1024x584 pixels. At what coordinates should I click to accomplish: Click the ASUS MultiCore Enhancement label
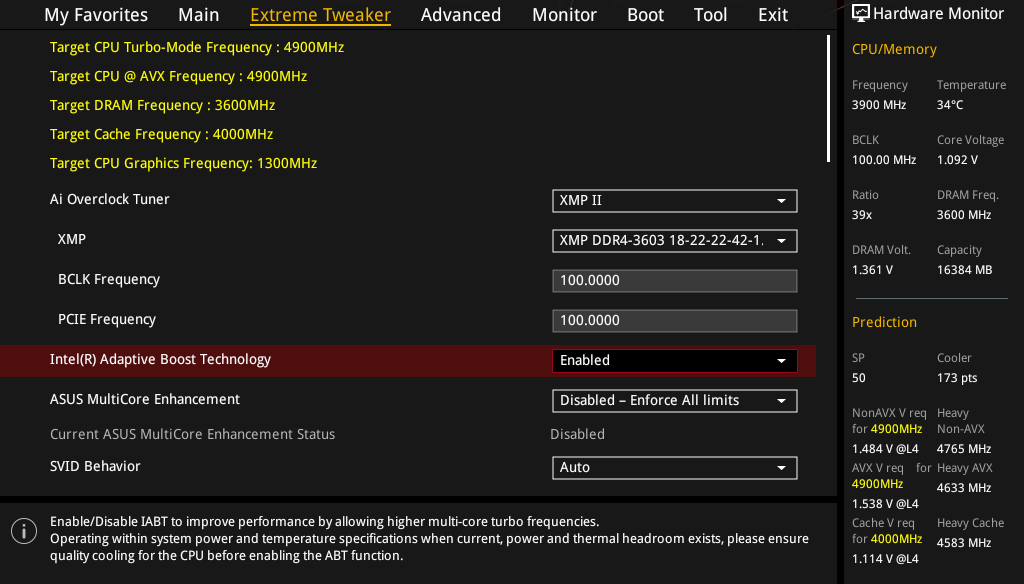coord(145,399)
